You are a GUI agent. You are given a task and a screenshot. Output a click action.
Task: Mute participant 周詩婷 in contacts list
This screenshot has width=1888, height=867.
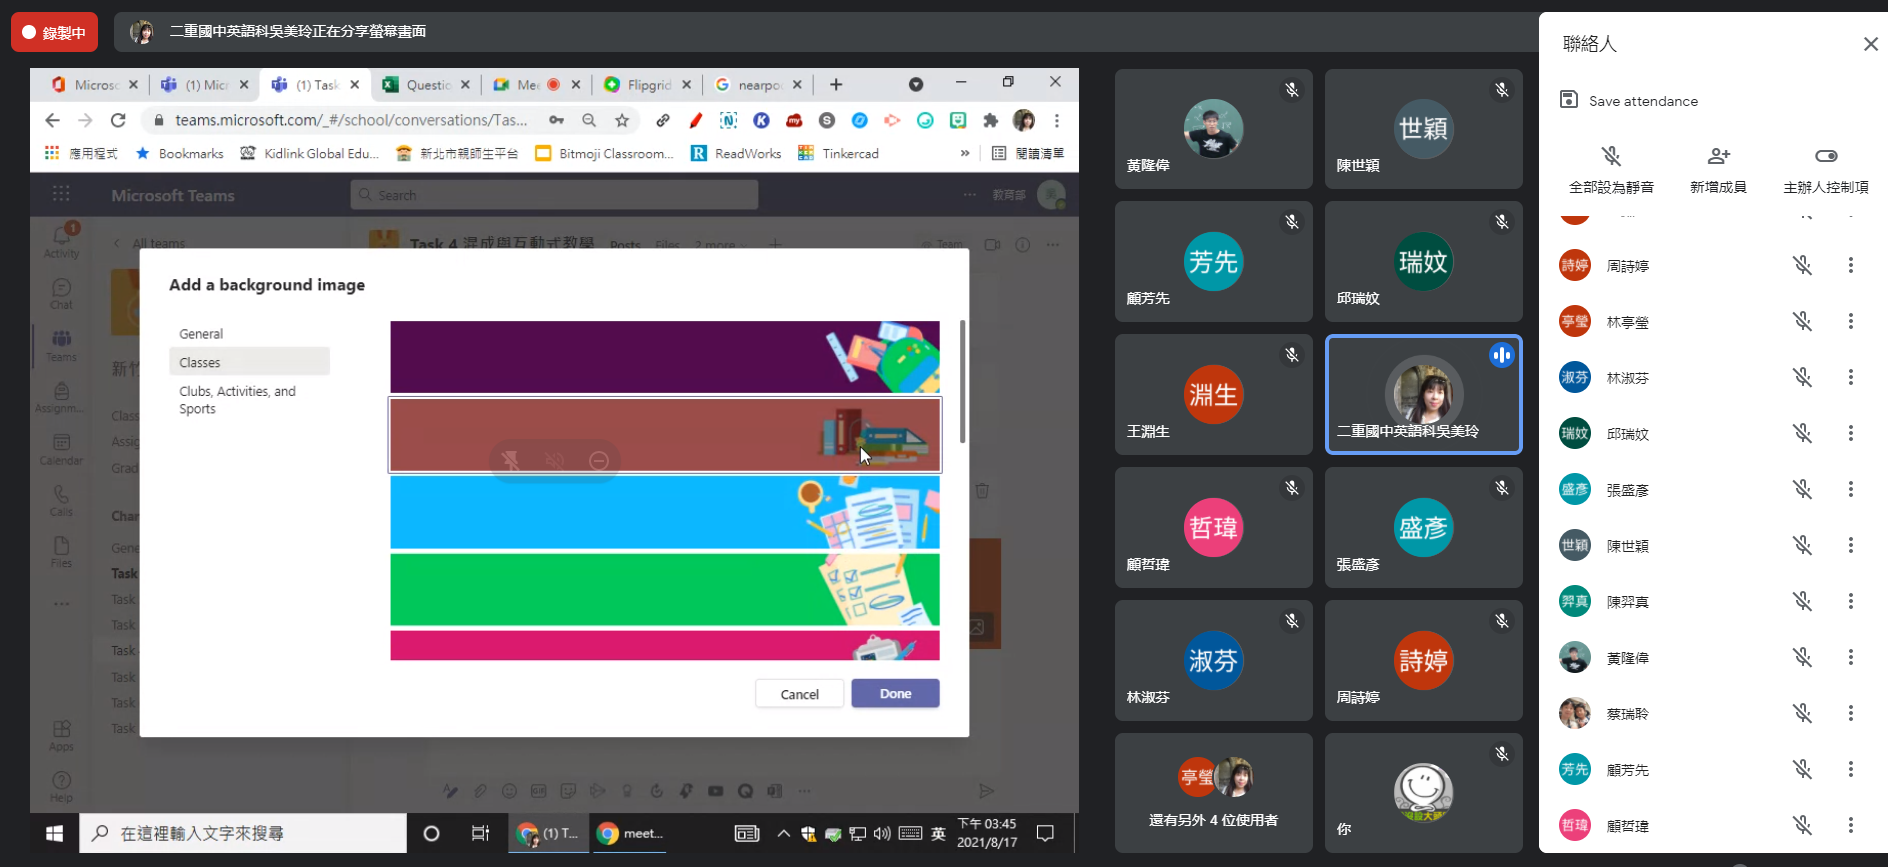click(x=1801, y=266)
